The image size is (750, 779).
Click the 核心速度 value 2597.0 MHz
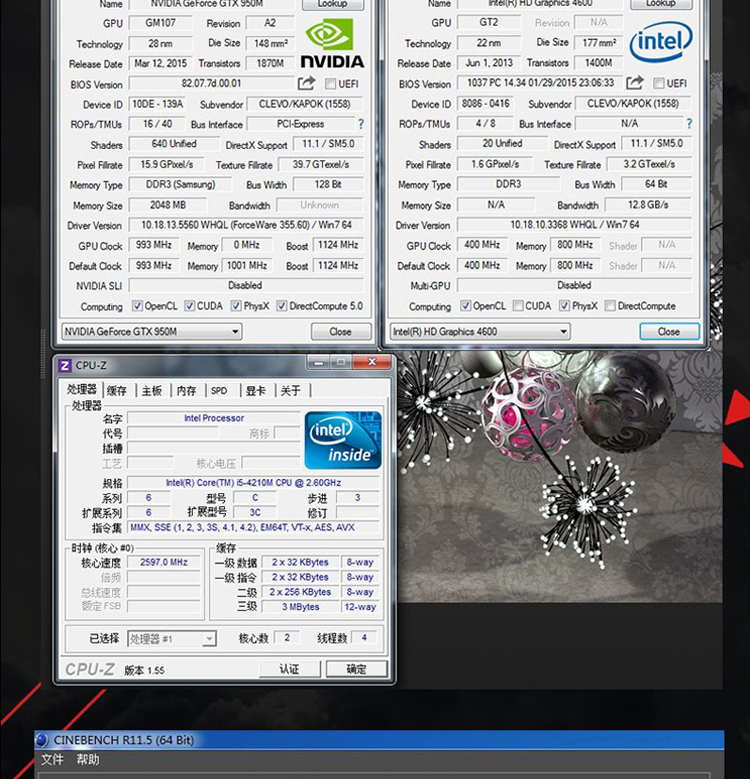tap(164, 562)
